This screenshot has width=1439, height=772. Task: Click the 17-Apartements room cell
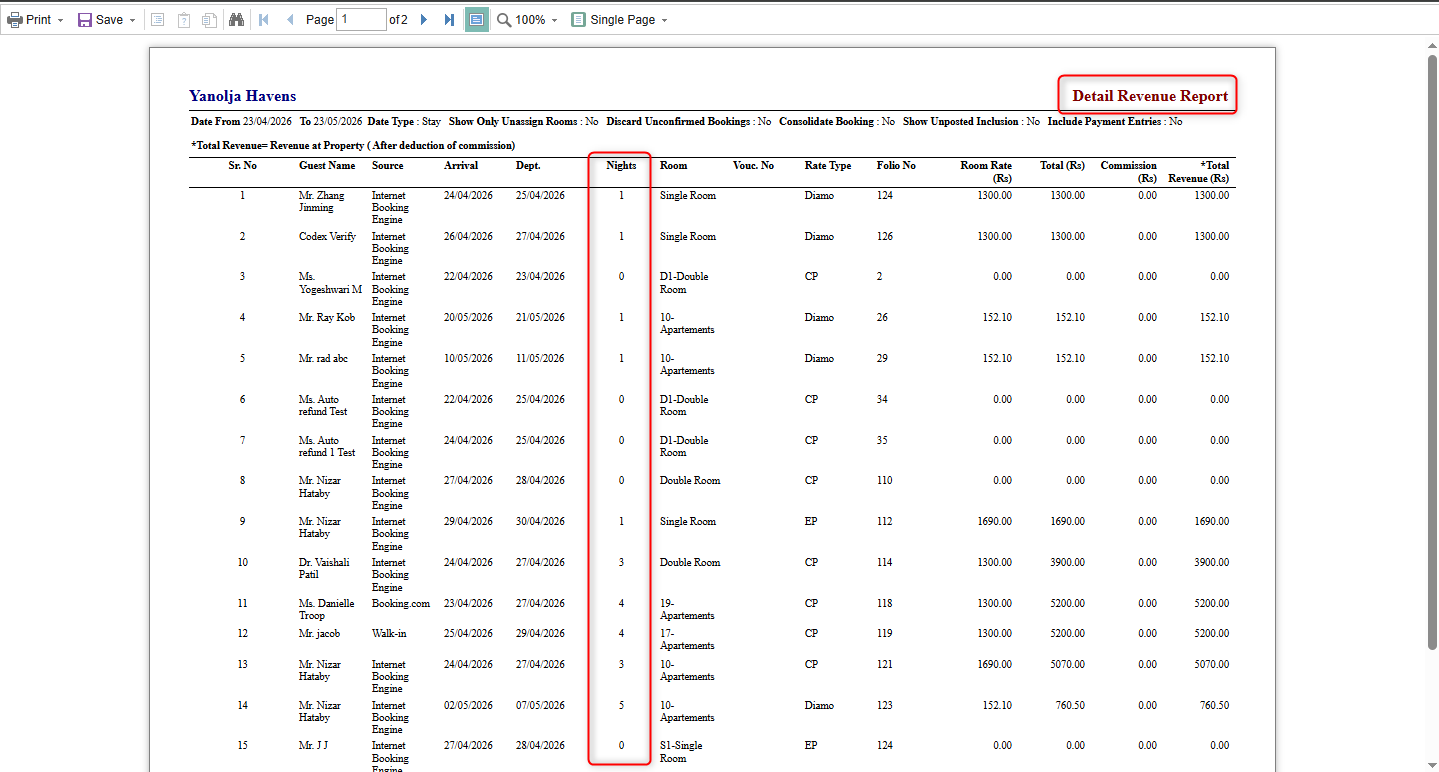click(x=687, y=640)
